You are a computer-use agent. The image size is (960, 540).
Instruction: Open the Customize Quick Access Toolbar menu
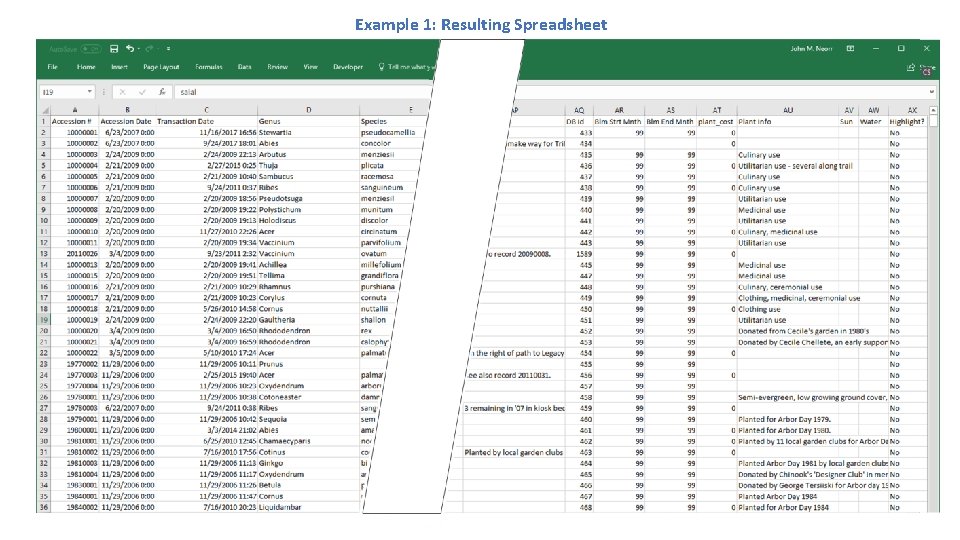click(x=168, y=48)
